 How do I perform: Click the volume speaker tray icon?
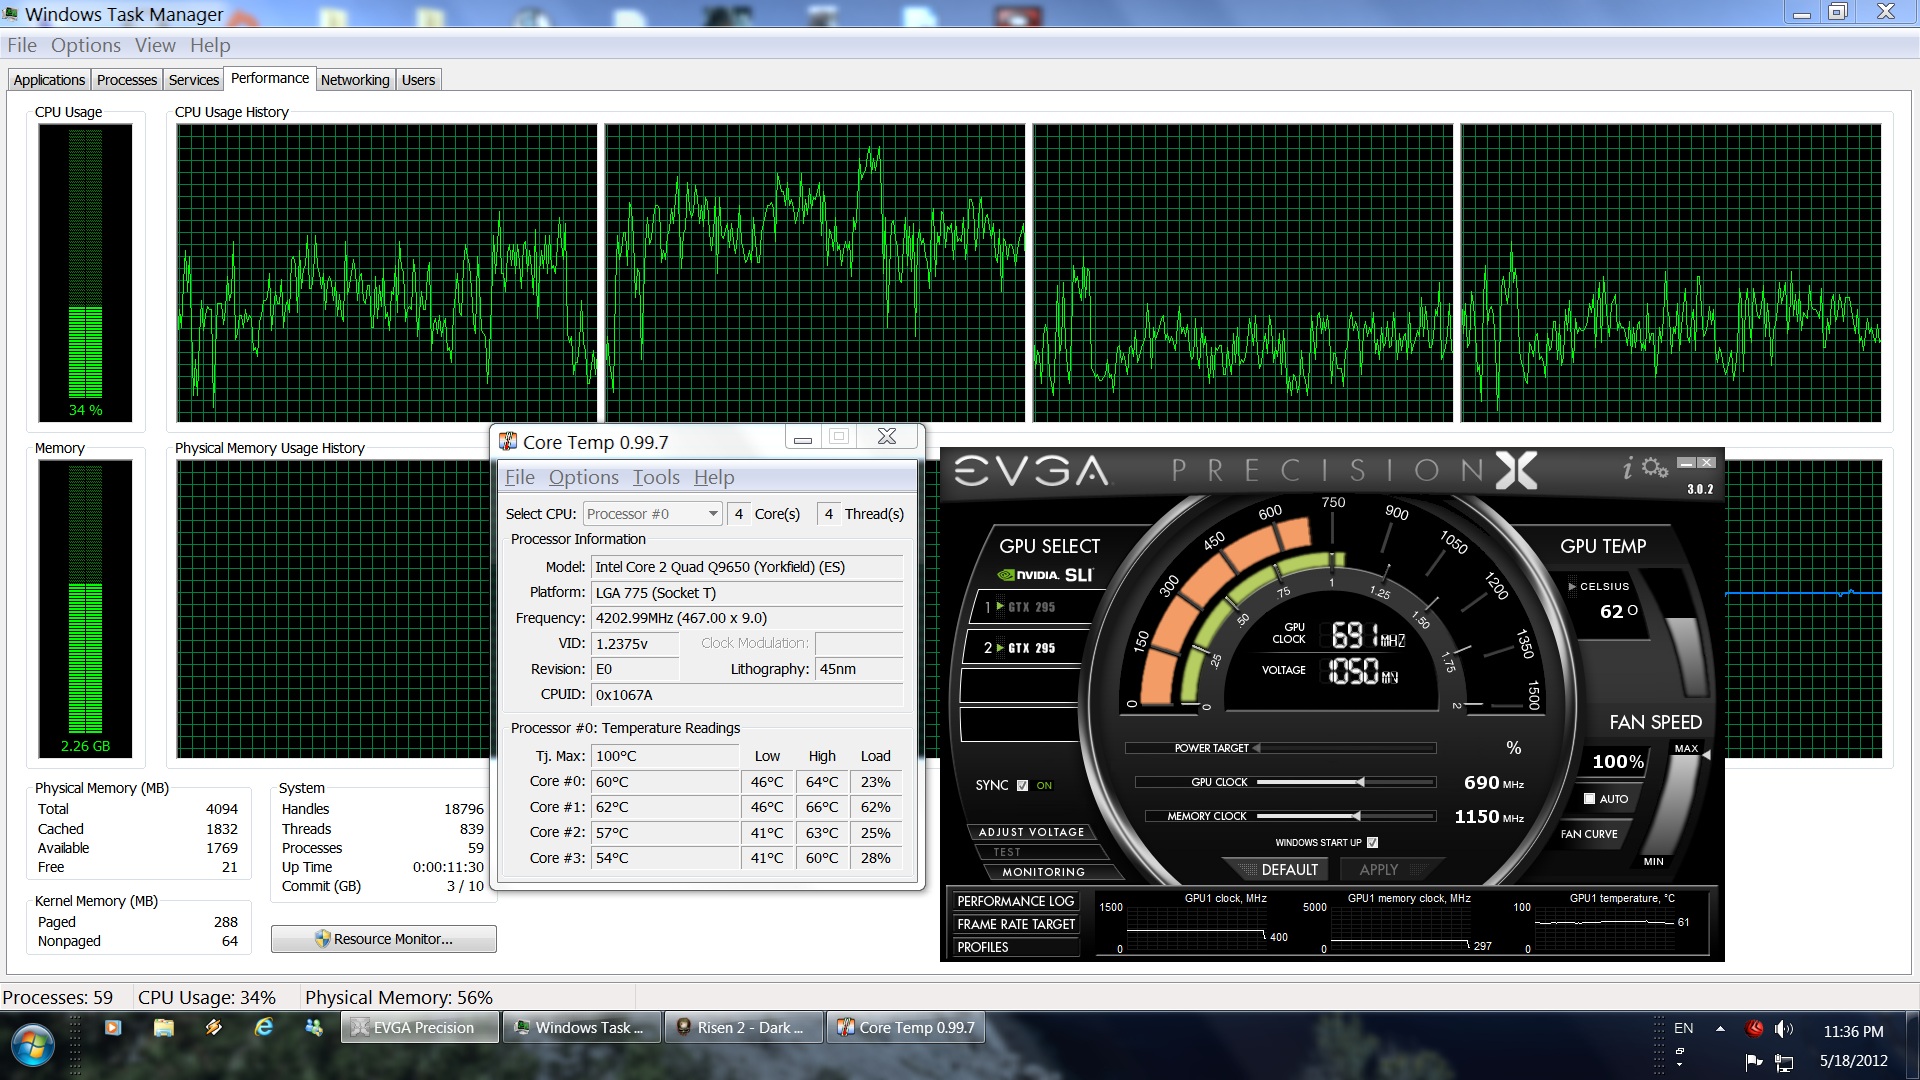(1783, 1029)
